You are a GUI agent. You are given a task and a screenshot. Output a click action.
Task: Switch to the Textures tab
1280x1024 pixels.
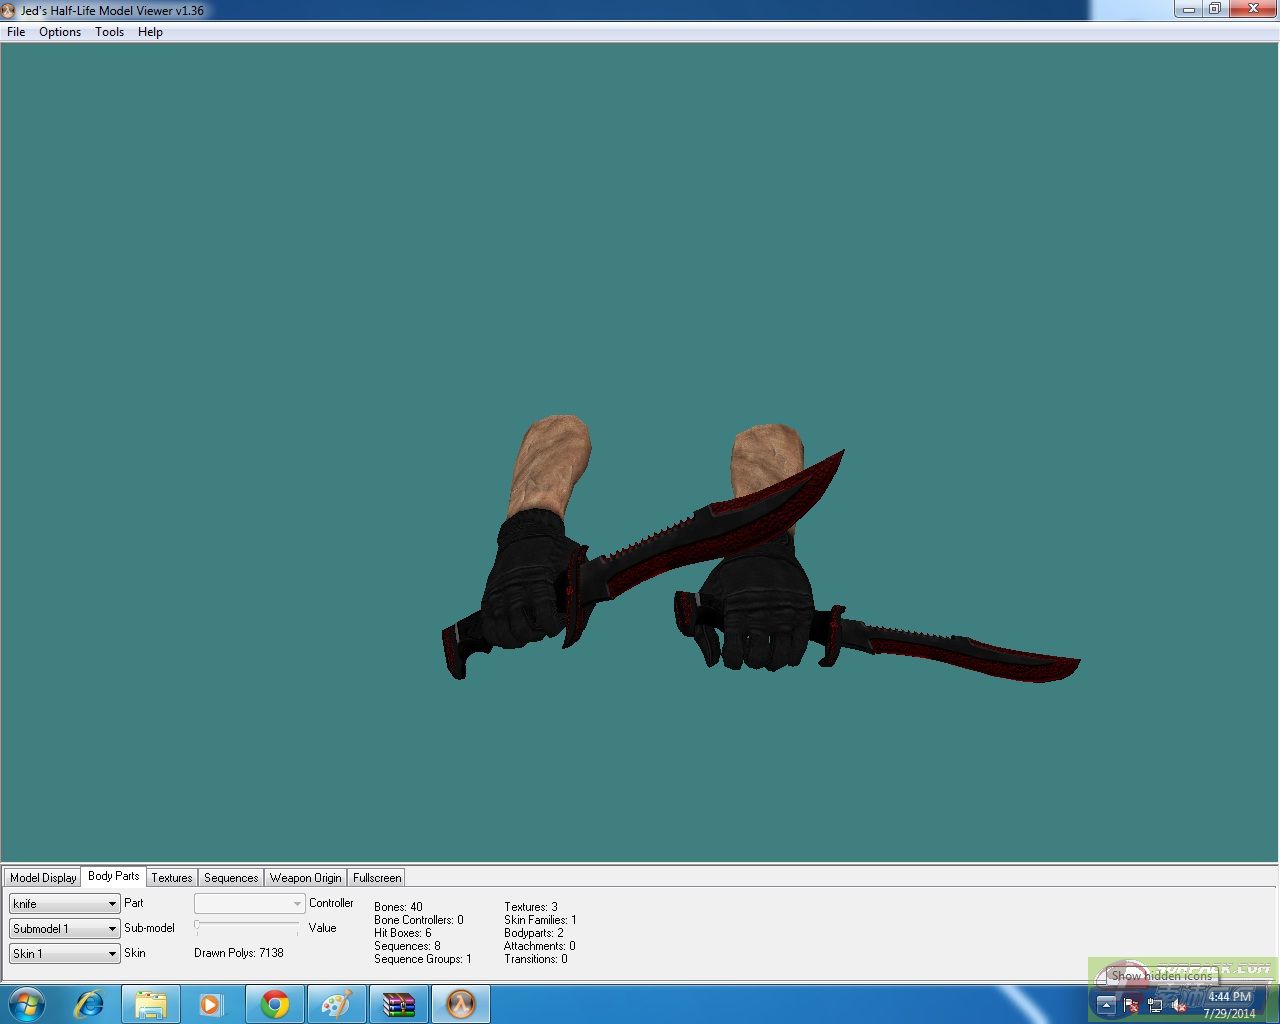pos(172,878)
